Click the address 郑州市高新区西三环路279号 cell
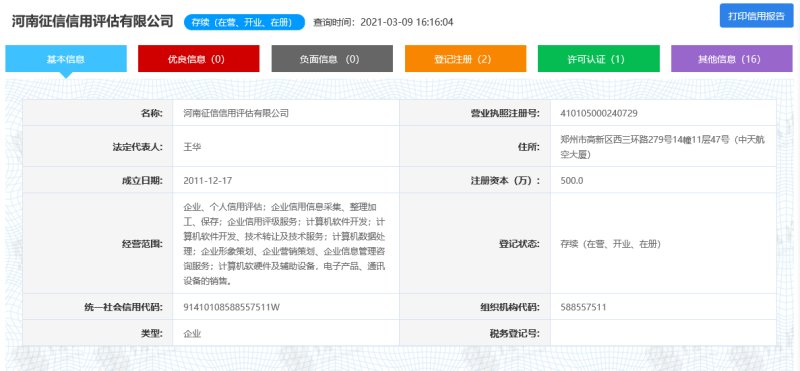 tap(663, 147)
